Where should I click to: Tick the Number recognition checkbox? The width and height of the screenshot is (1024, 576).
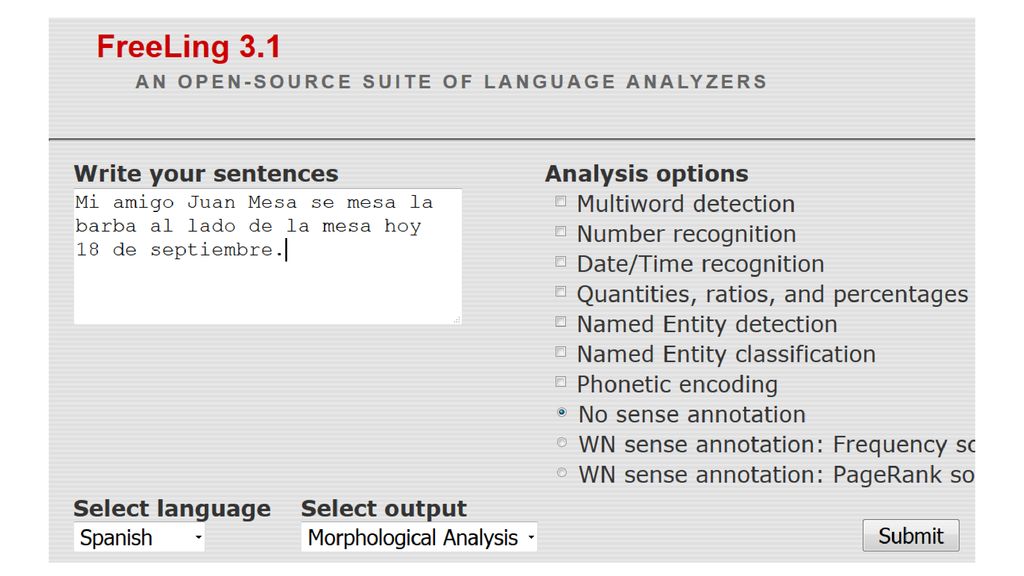[560, 231]
